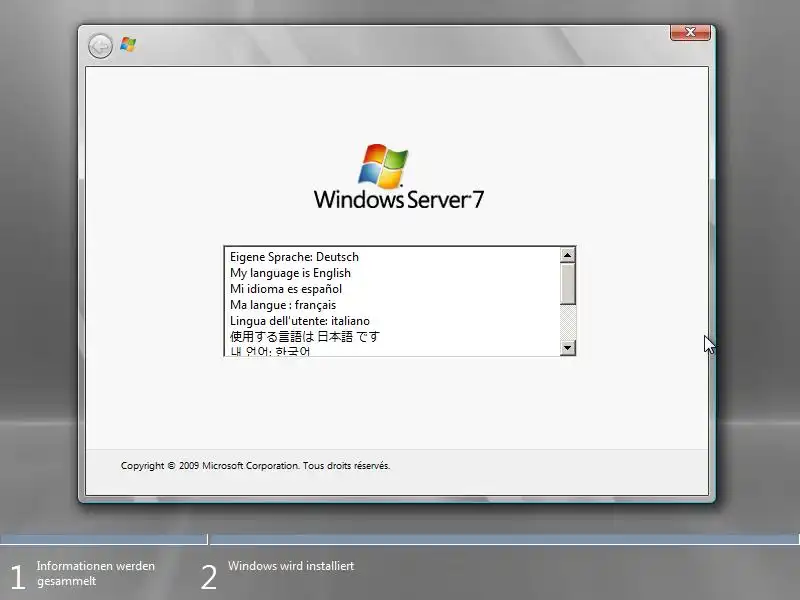The height and width of the screenshot is (600, 800).
Task: Click the language list scroll up arrow
Action: (567, 255)
